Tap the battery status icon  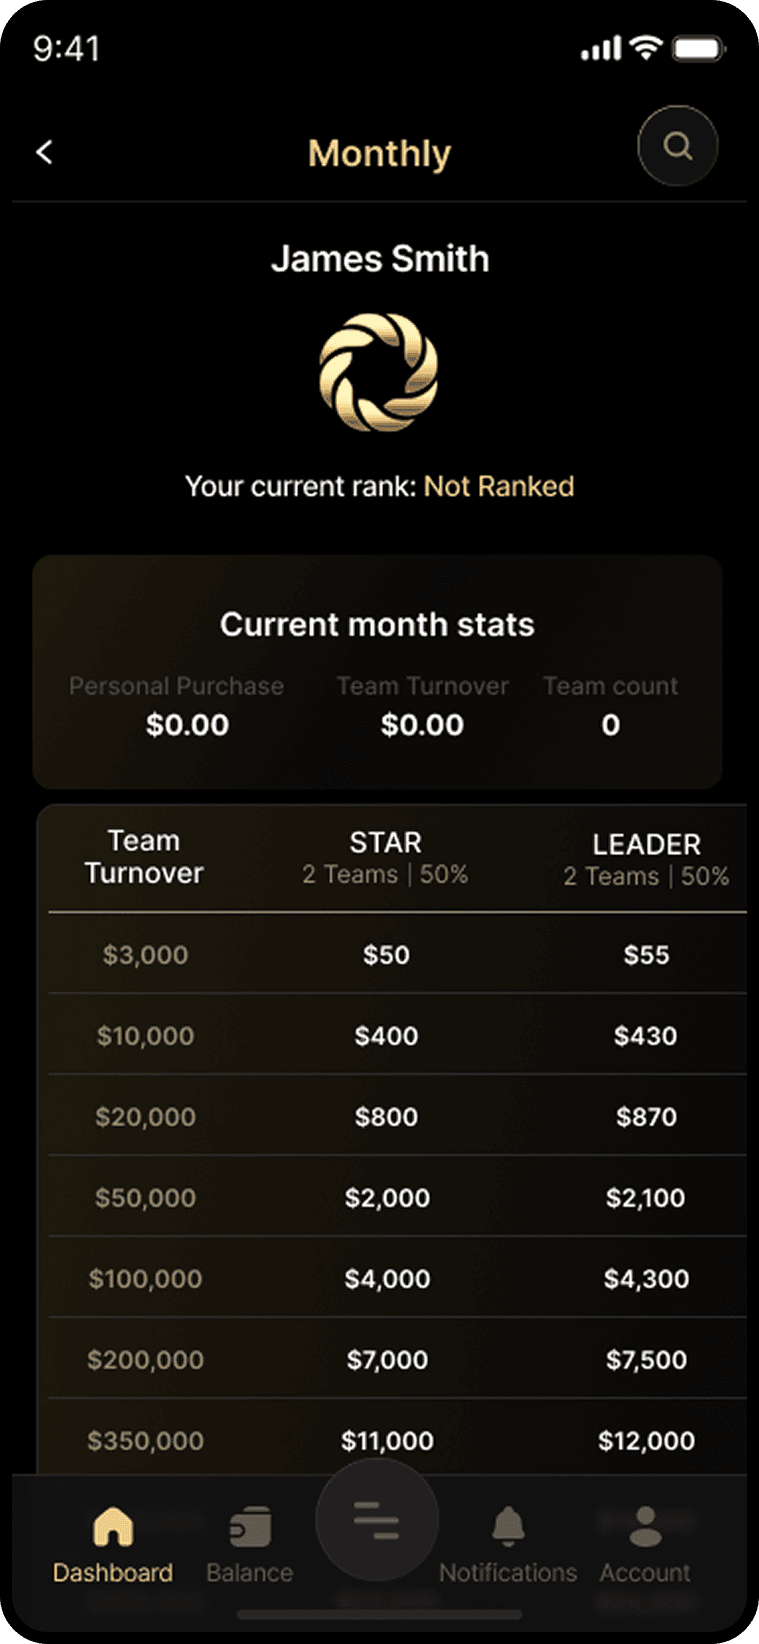pos(698,48)
